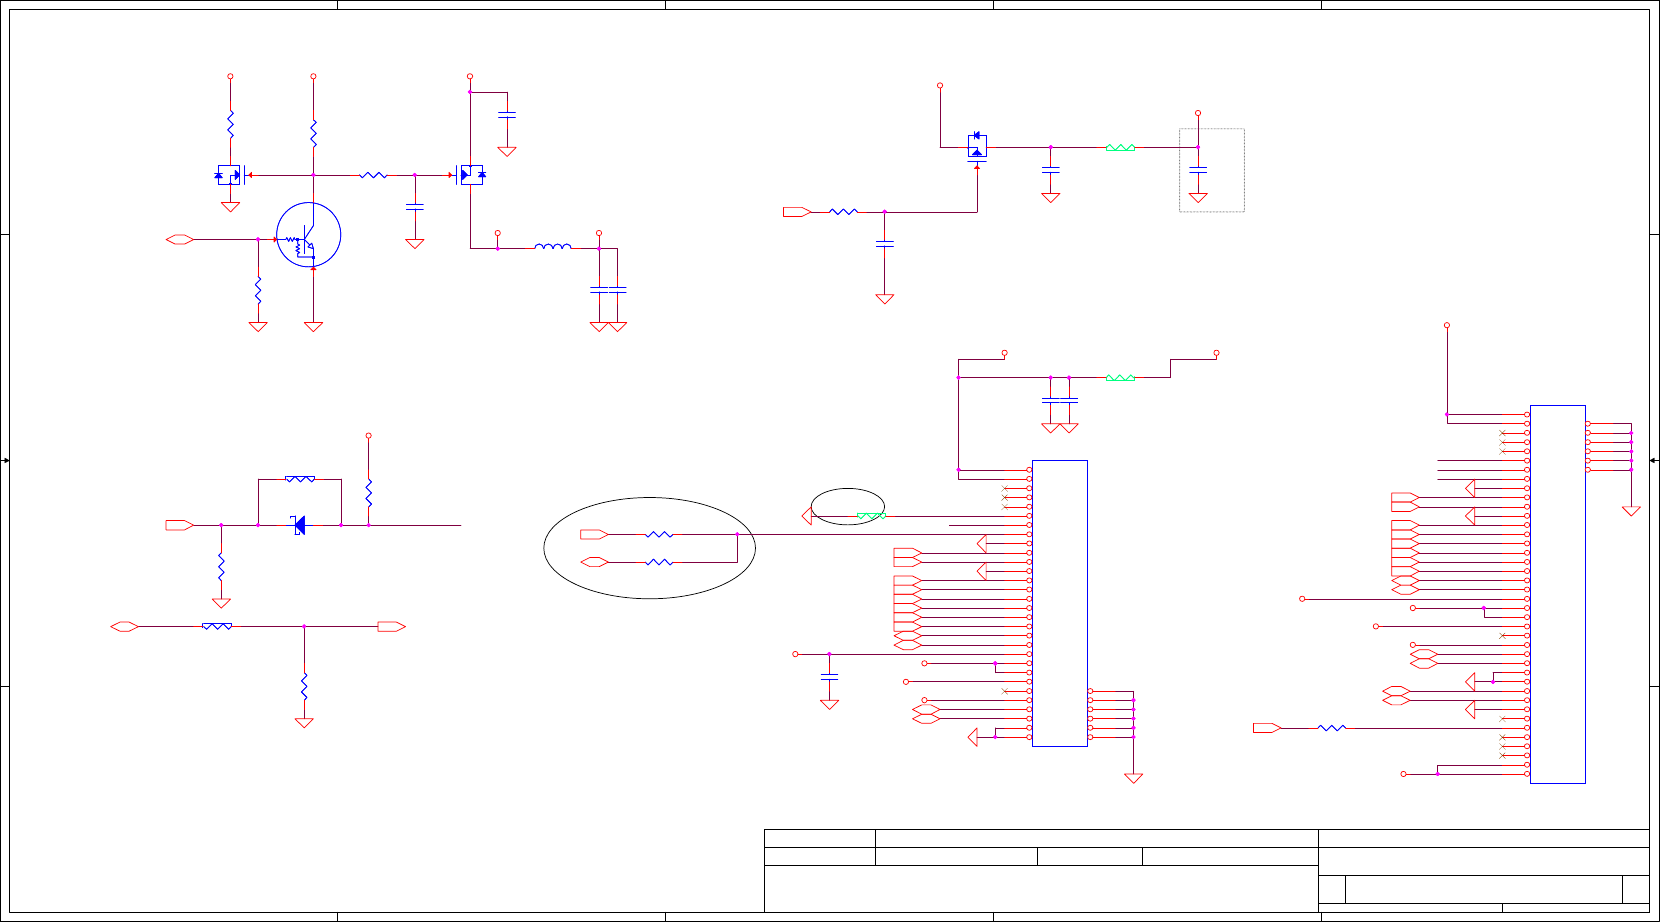Click the upper port symbol inside the large ellipse
The image size is (1660, 922).
(594, 535)
